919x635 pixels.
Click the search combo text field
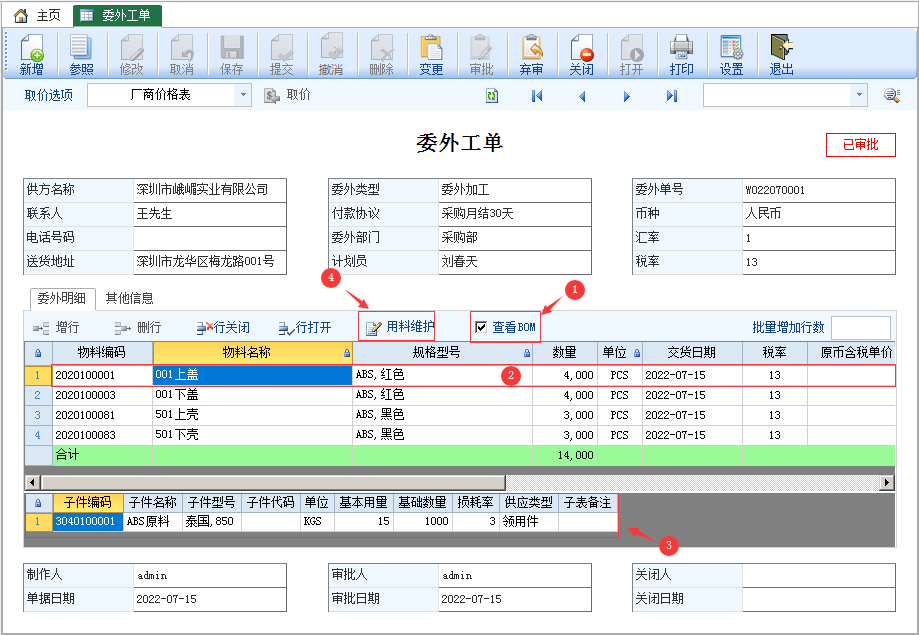[x=777, y=95]
